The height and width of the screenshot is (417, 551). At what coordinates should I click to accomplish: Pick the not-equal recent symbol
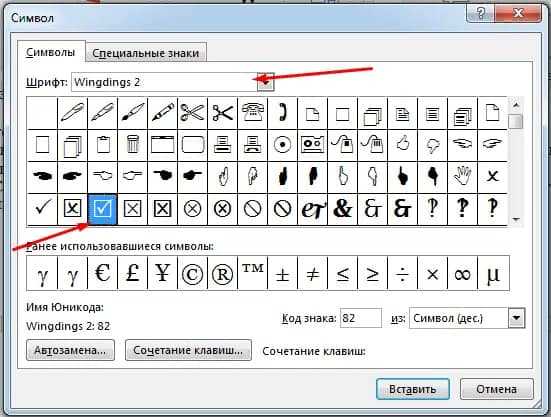(x=312, y=273)
